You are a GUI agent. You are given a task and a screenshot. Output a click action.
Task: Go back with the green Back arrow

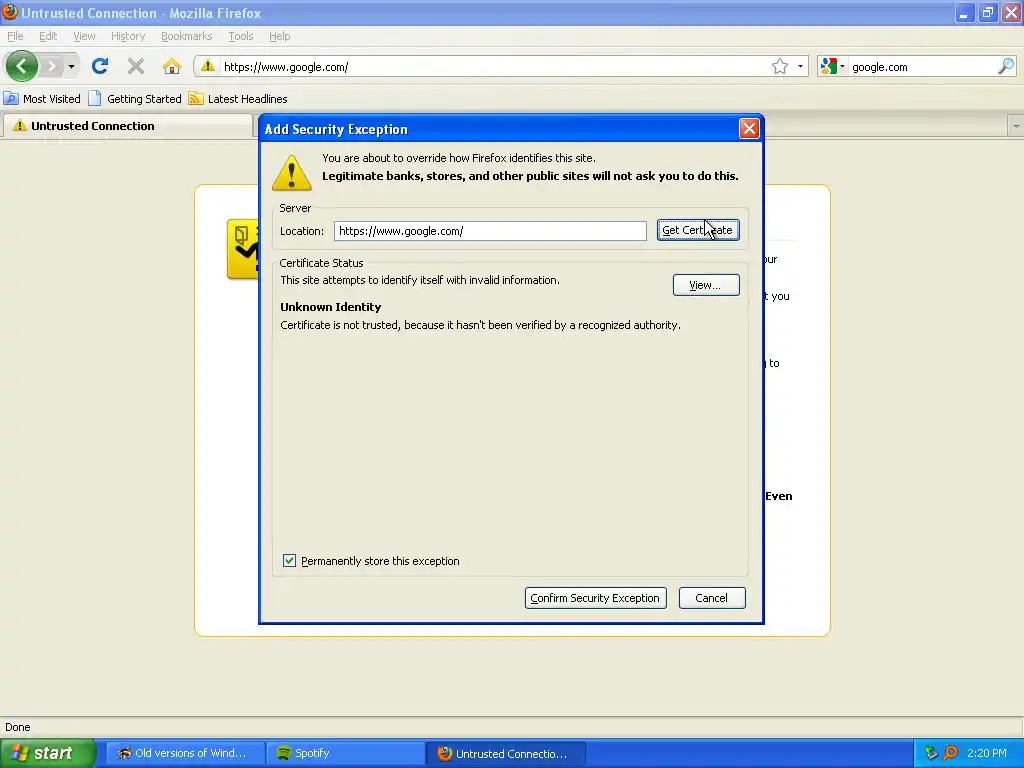tap(22, 66)
